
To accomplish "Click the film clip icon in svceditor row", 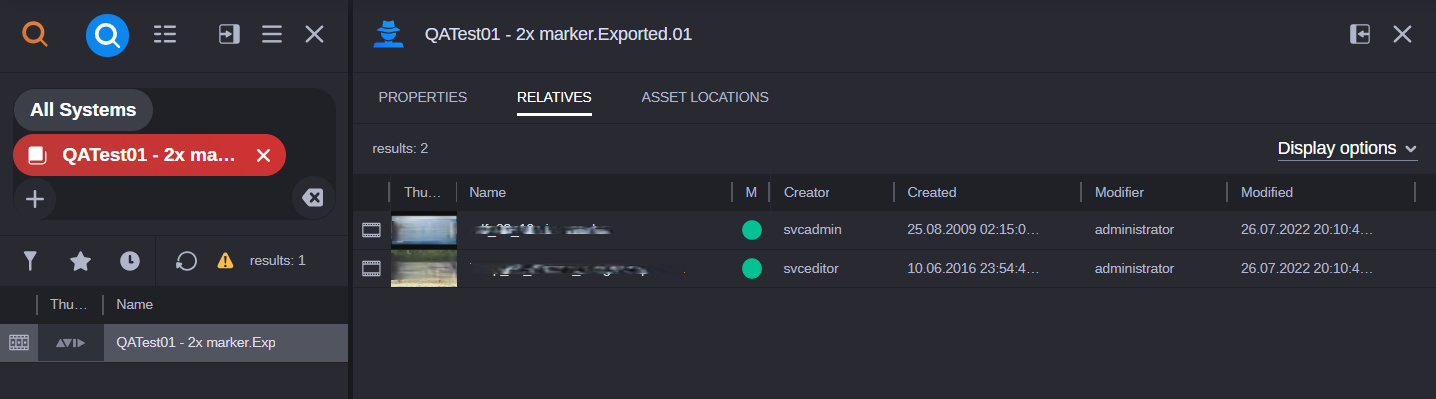I will pos(372,268).
